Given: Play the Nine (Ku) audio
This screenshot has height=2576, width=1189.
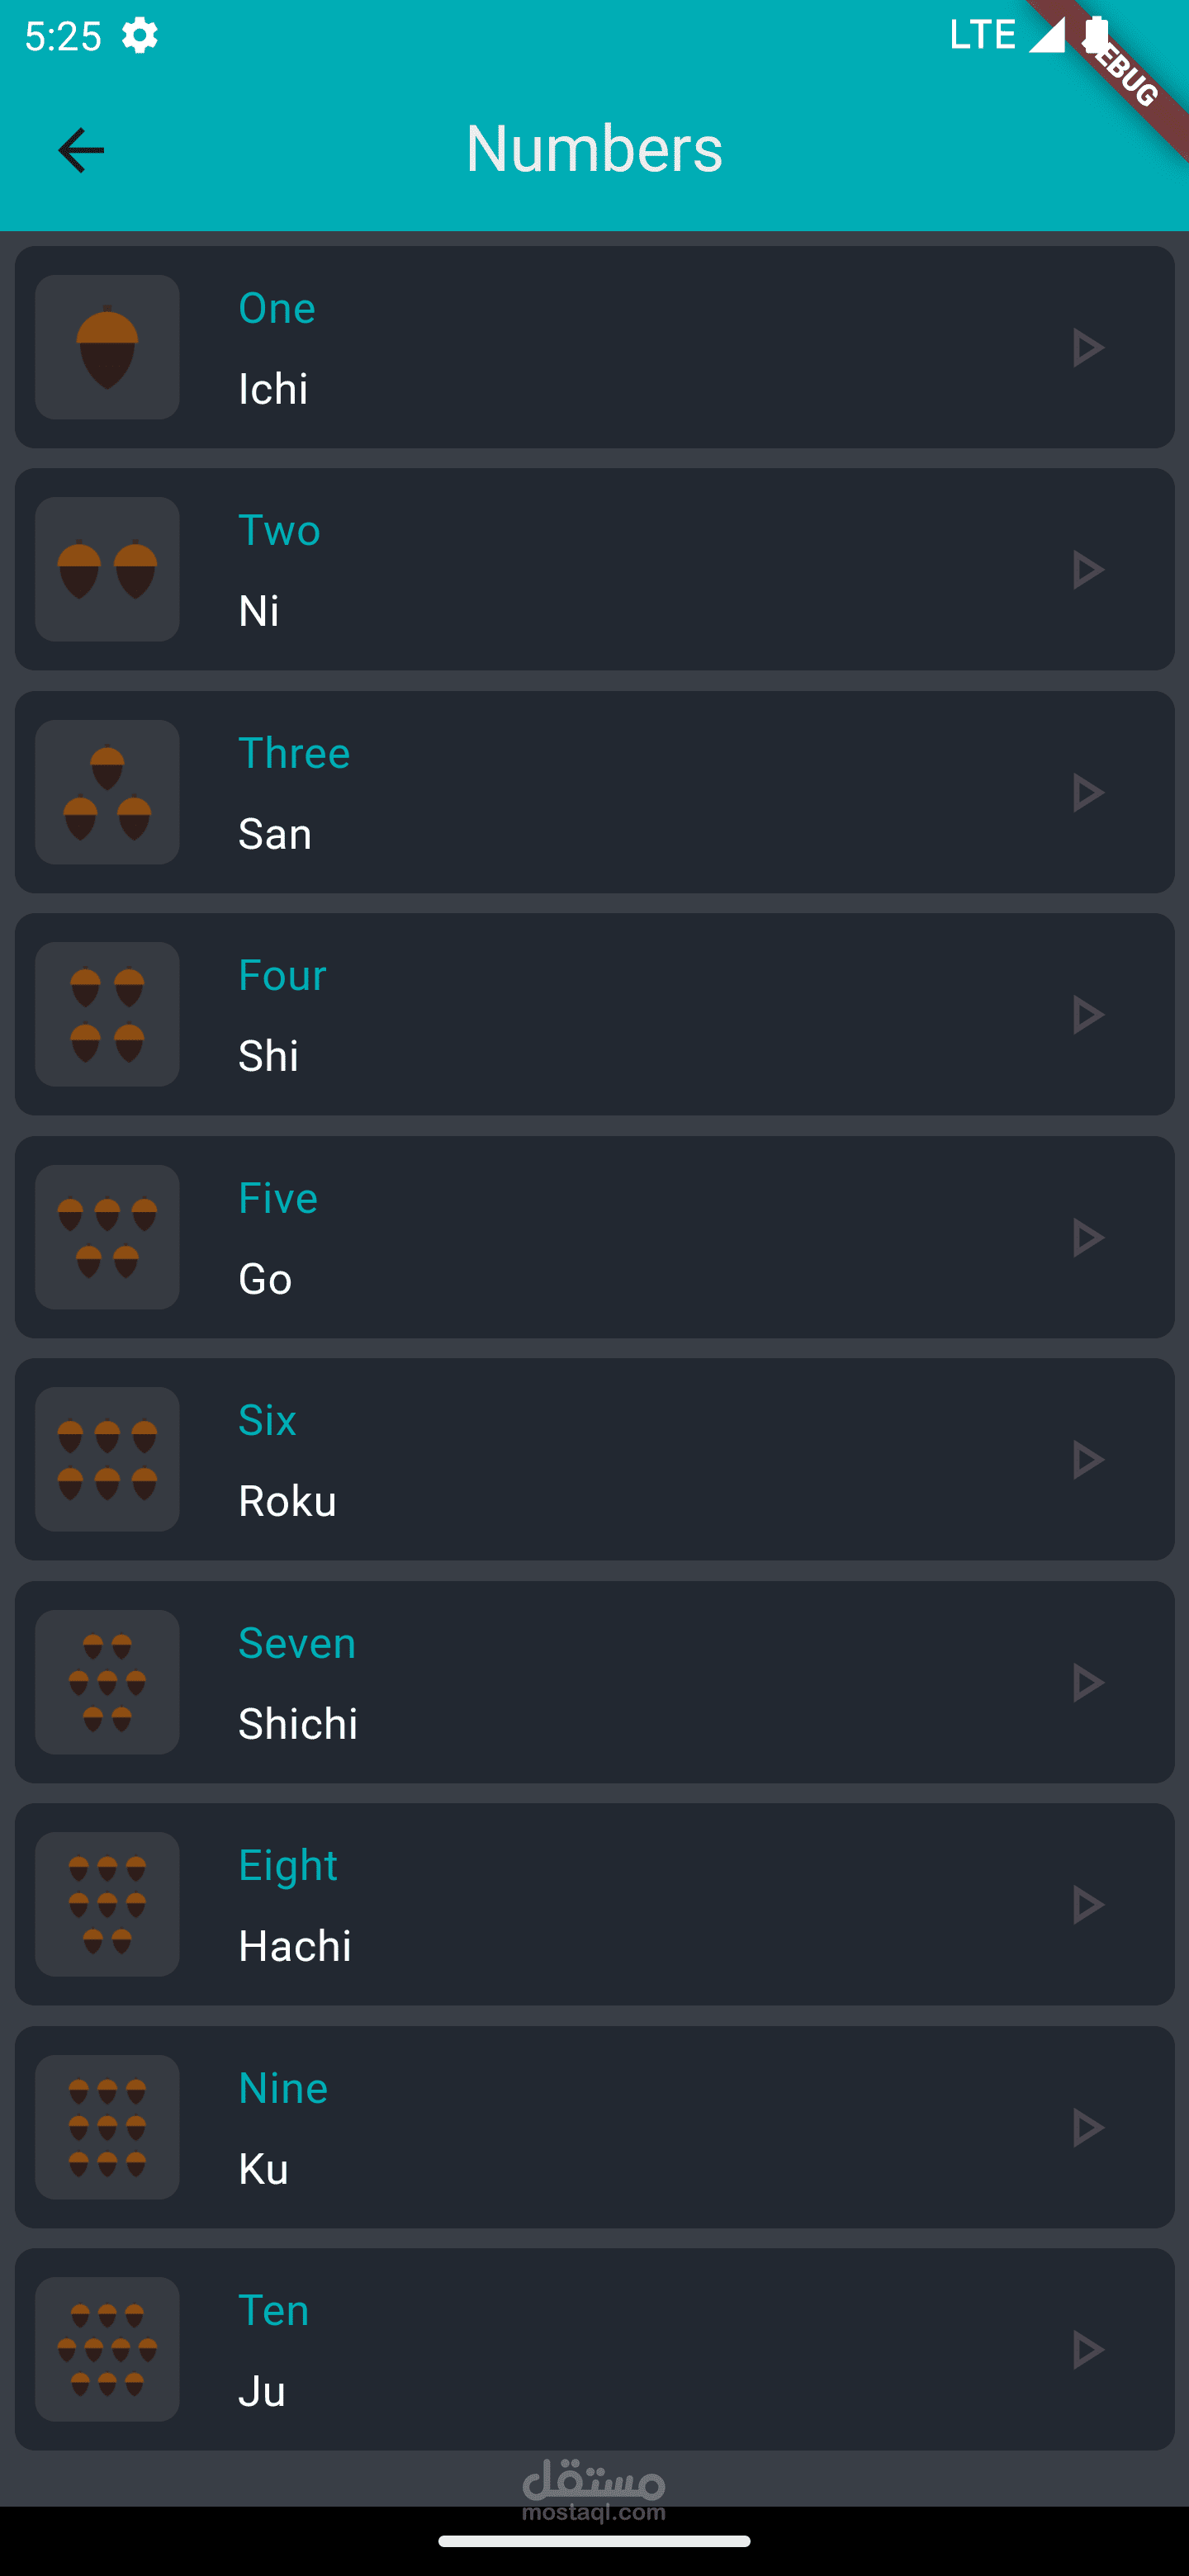Looking at the screenshot, I should [1088, 2128].
